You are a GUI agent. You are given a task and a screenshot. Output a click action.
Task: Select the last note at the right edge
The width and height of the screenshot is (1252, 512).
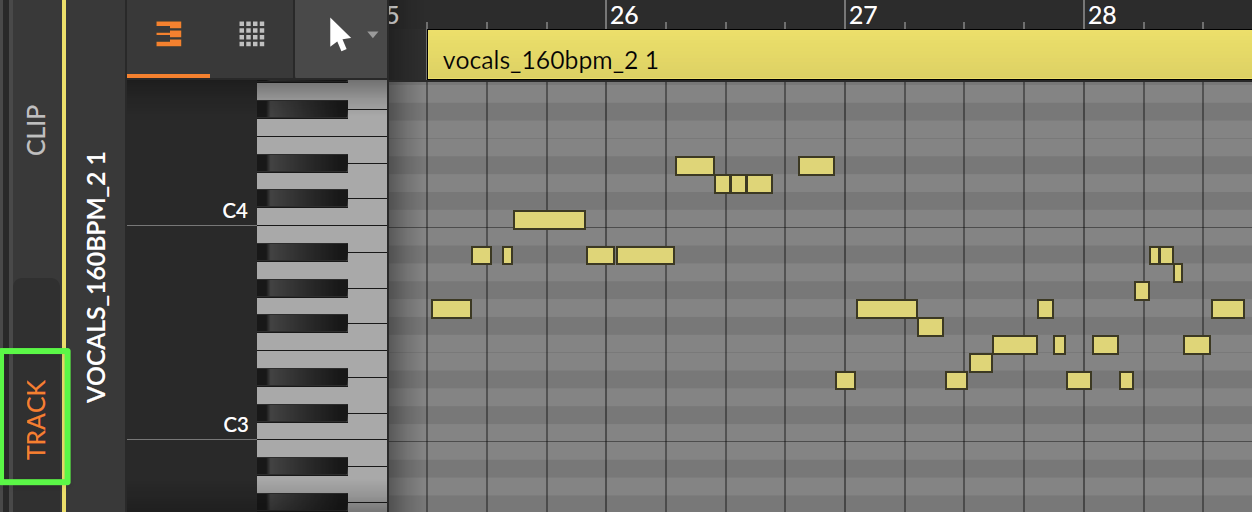[1227, 309]
